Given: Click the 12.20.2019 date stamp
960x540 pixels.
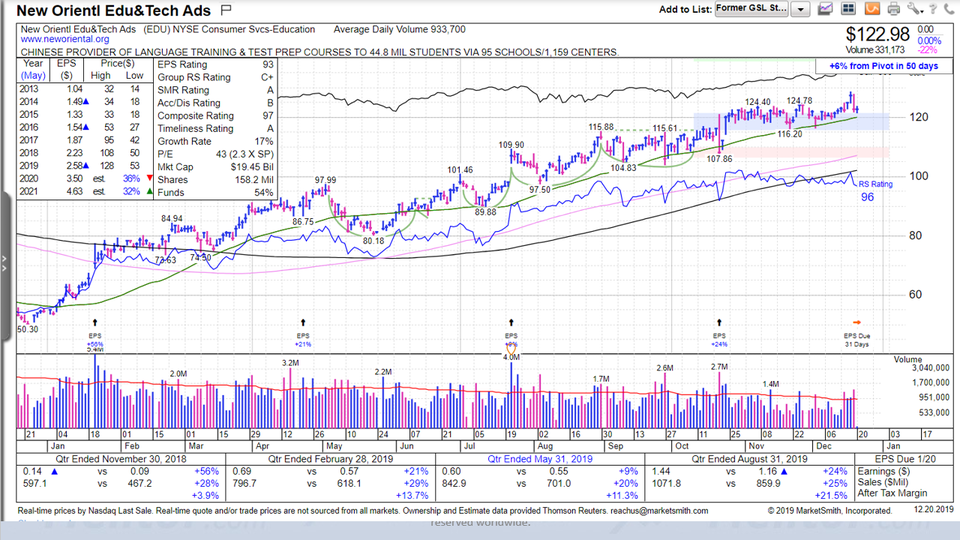Looking at the screenshot, I should pyautogui.click(x=934, y=509).
